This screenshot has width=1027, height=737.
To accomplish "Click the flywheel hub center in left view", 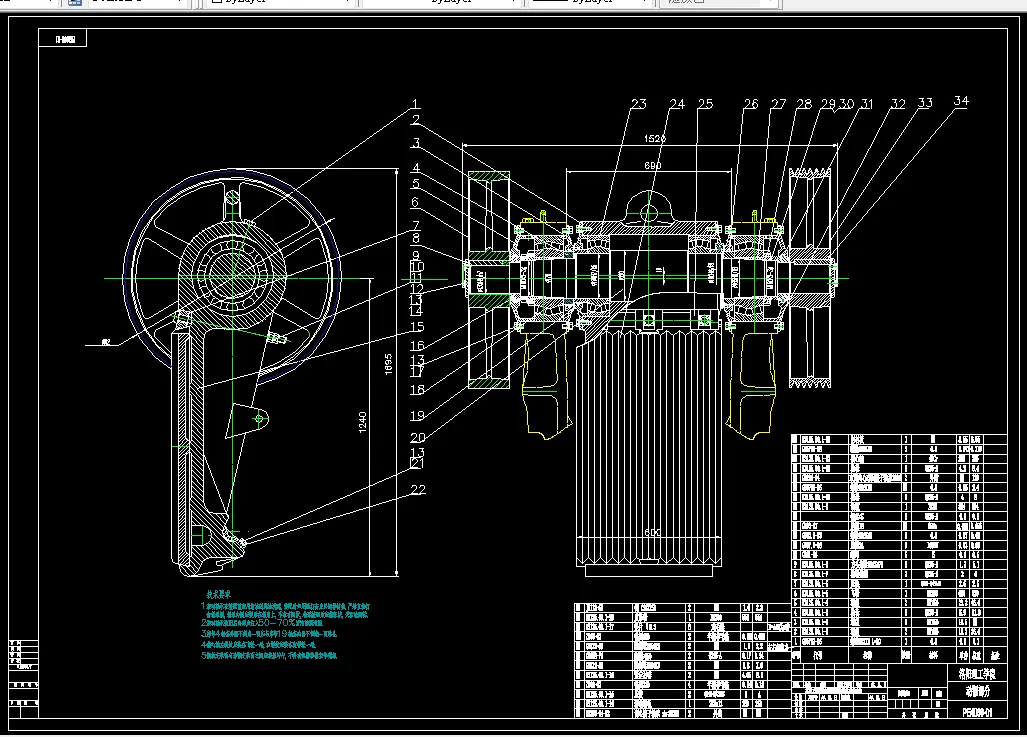I will click(233, 278).
